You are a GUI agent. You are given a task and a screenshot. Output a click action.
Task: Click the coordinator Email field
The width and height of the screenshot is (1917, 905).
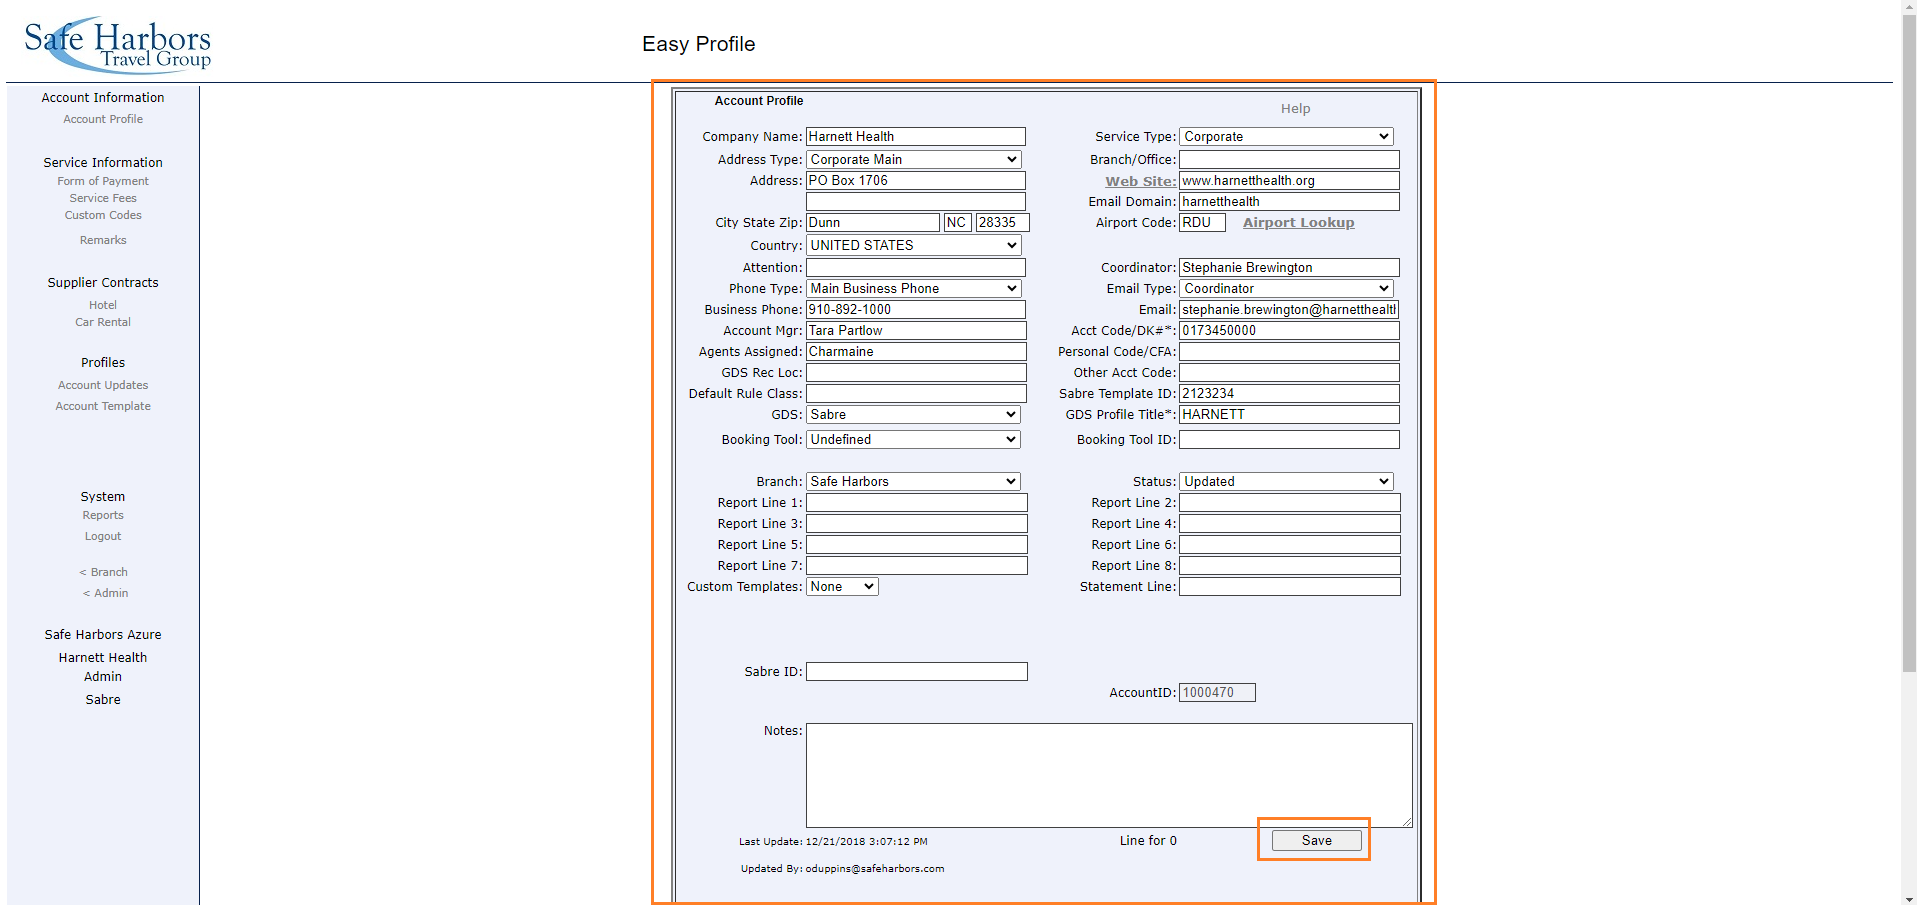pos(1289,310)
